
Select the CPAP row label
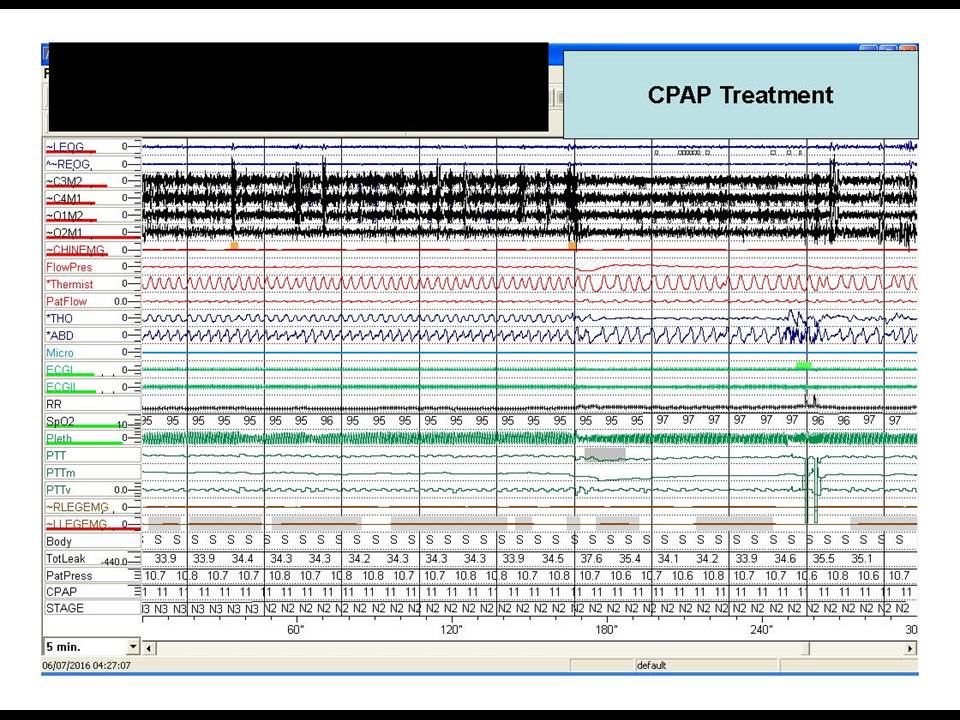pyautogui.click(x=61, y=591)
